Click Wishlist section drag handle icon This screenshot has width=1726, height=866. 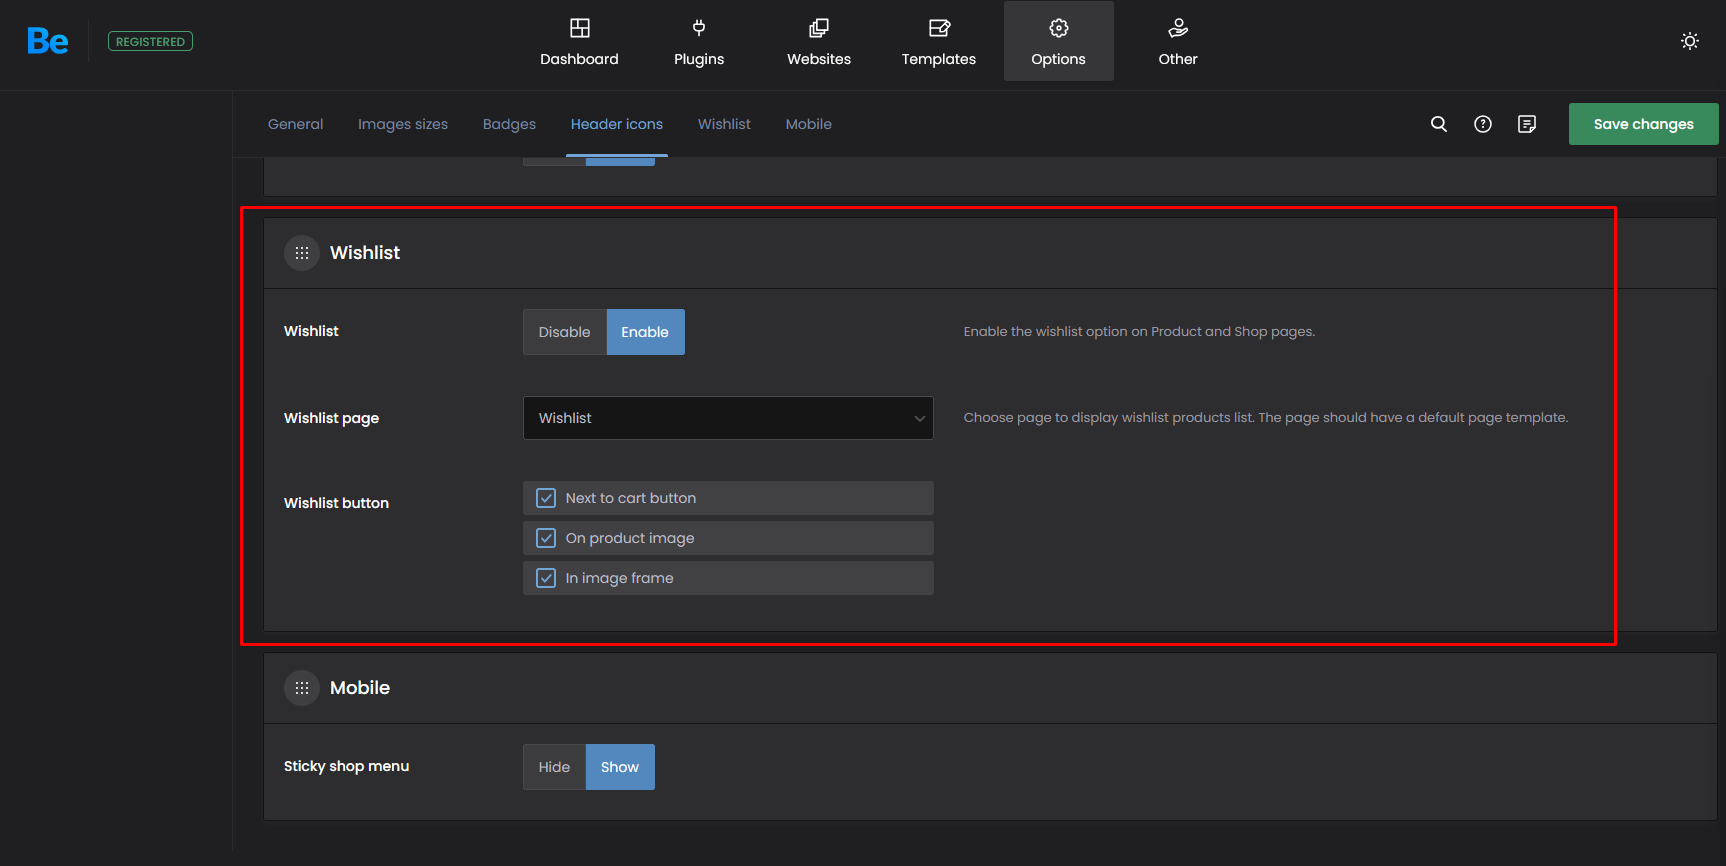click(302, 253)
